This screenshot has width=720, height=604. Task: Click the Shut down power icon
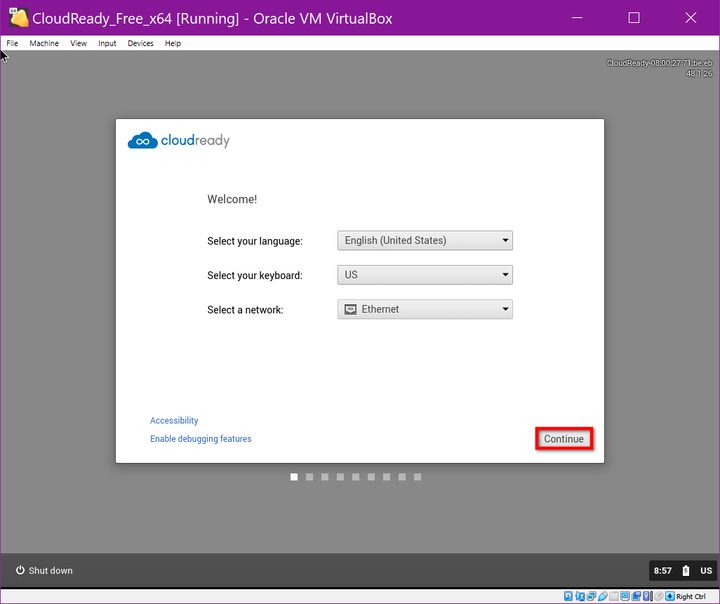click(20, 570)
